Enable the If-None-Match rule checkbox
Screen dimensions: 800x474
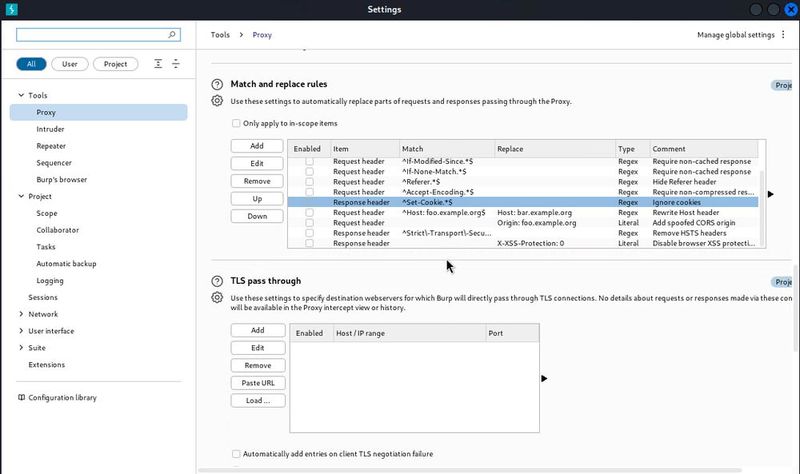coord(309,171)
